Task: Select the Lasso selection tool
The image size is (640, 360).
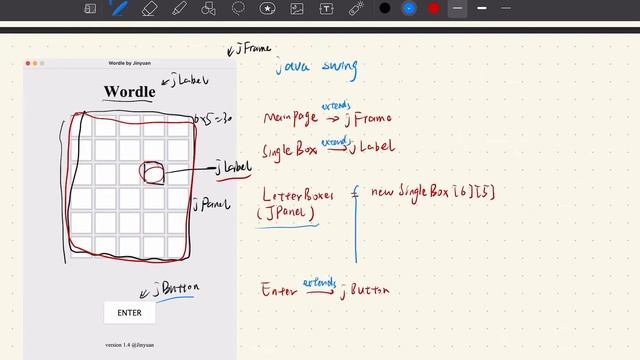Action: pos(238,8)
